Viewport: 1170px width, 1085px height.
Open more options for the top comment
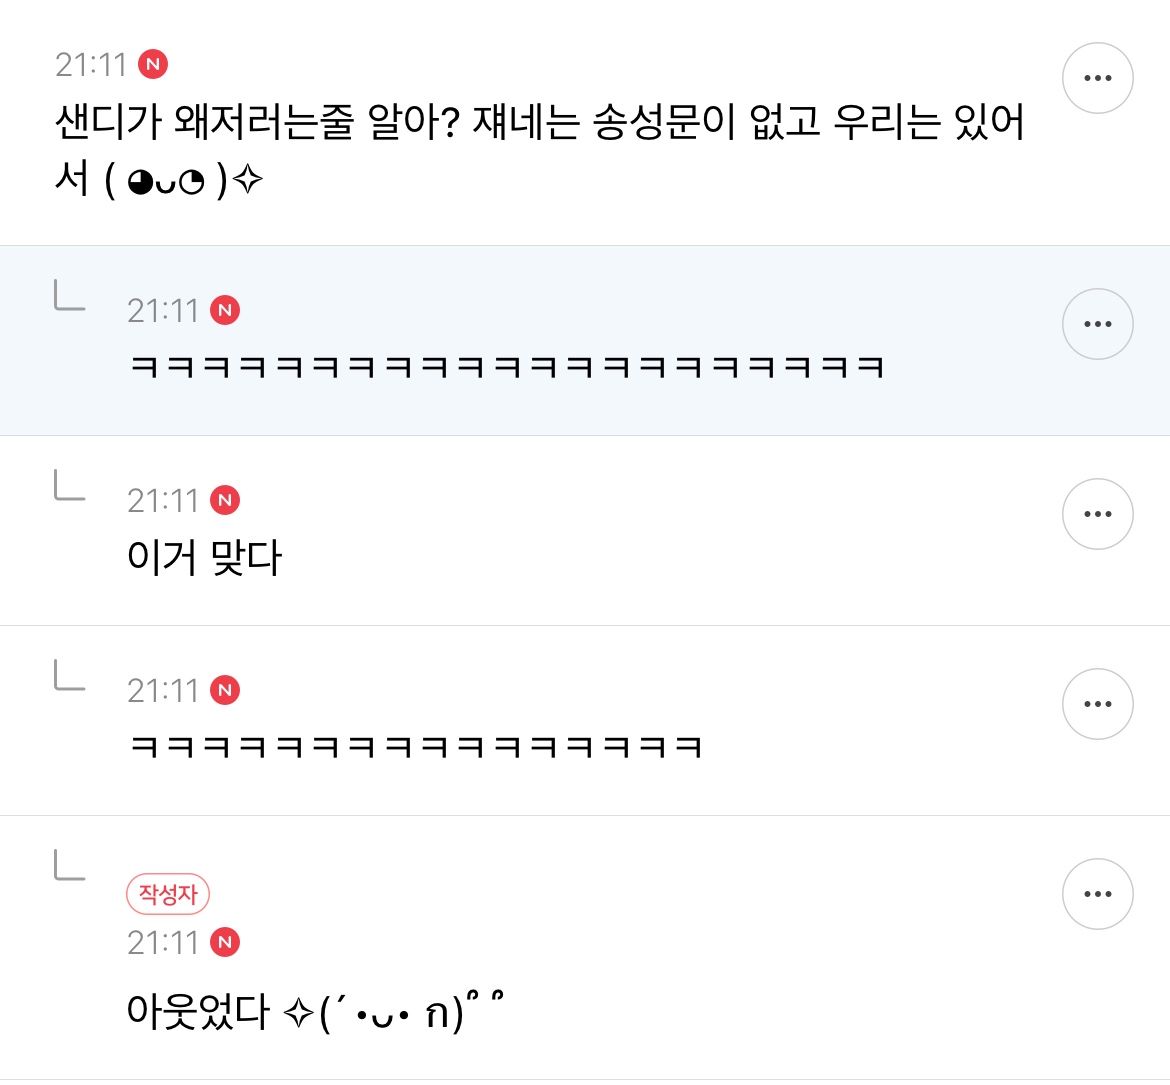coord(1097,78)
